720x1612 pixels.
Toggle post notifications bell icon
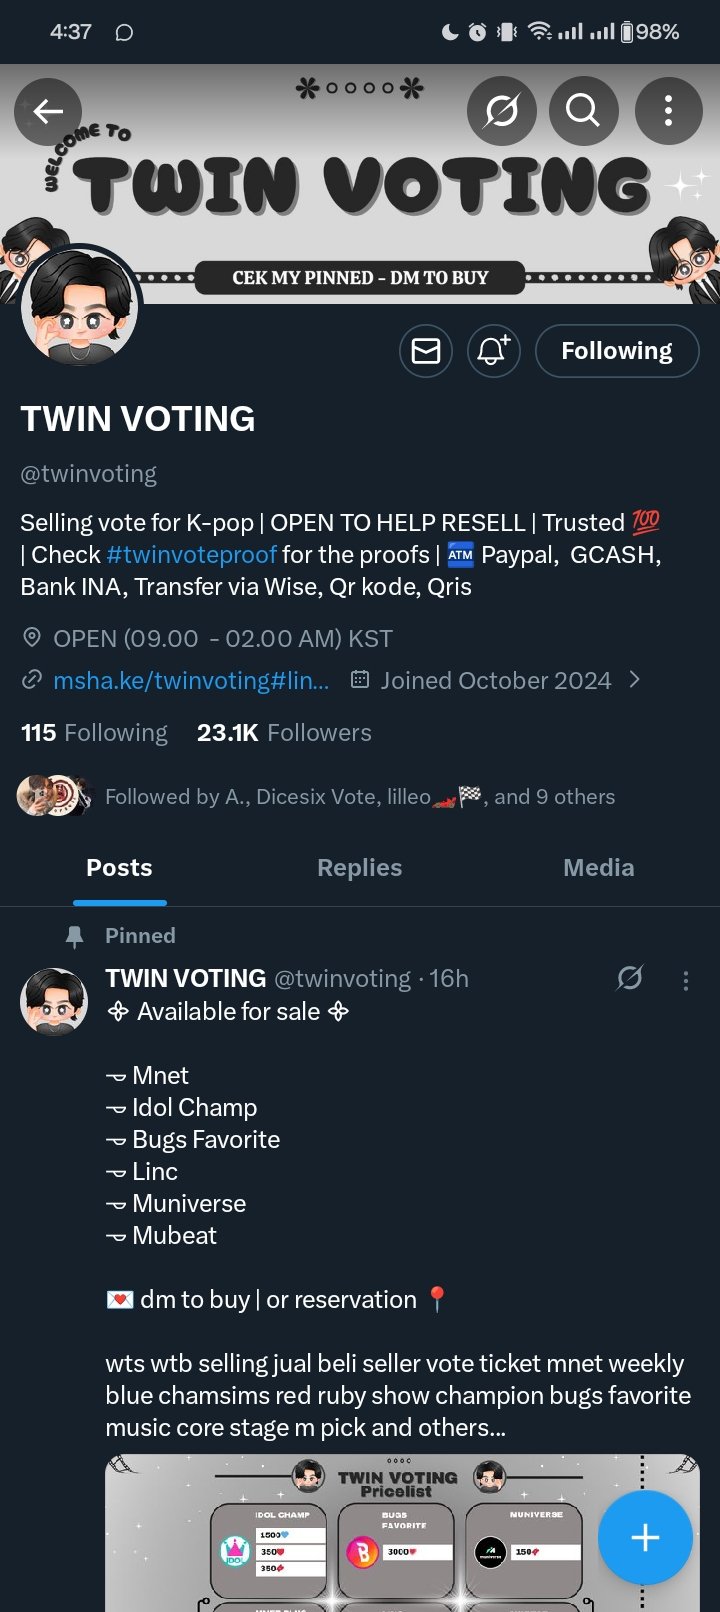point(493,351)
